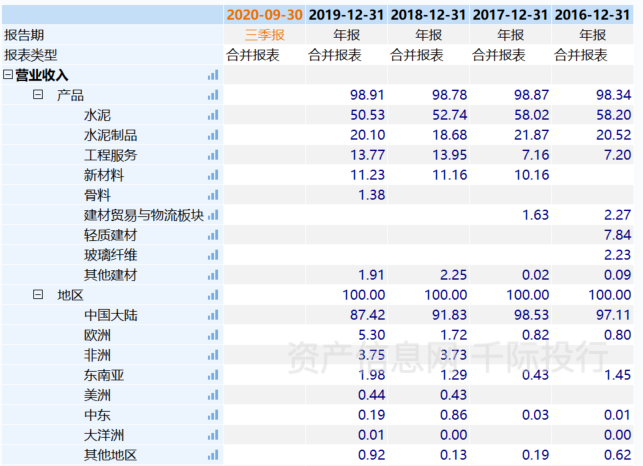This screenshot has height=466, width=643.
Task: Select the 中国大陆 87.42 value cell
Action: click(x=367, y=315)
